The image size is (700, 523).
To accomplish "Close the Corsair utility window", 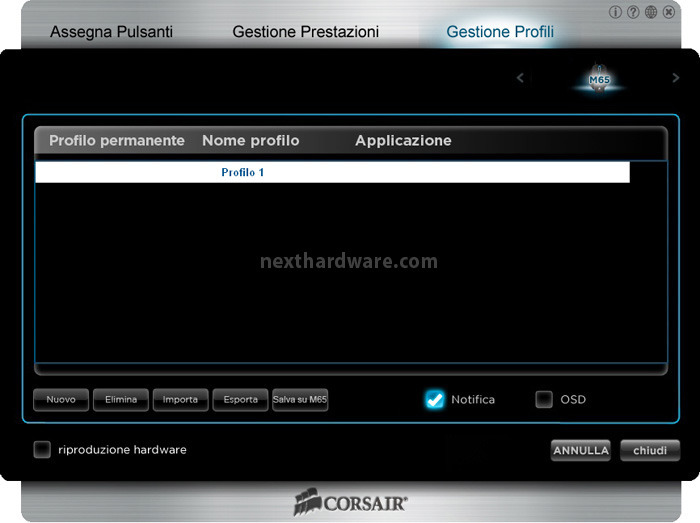I will tap(669, 12).
